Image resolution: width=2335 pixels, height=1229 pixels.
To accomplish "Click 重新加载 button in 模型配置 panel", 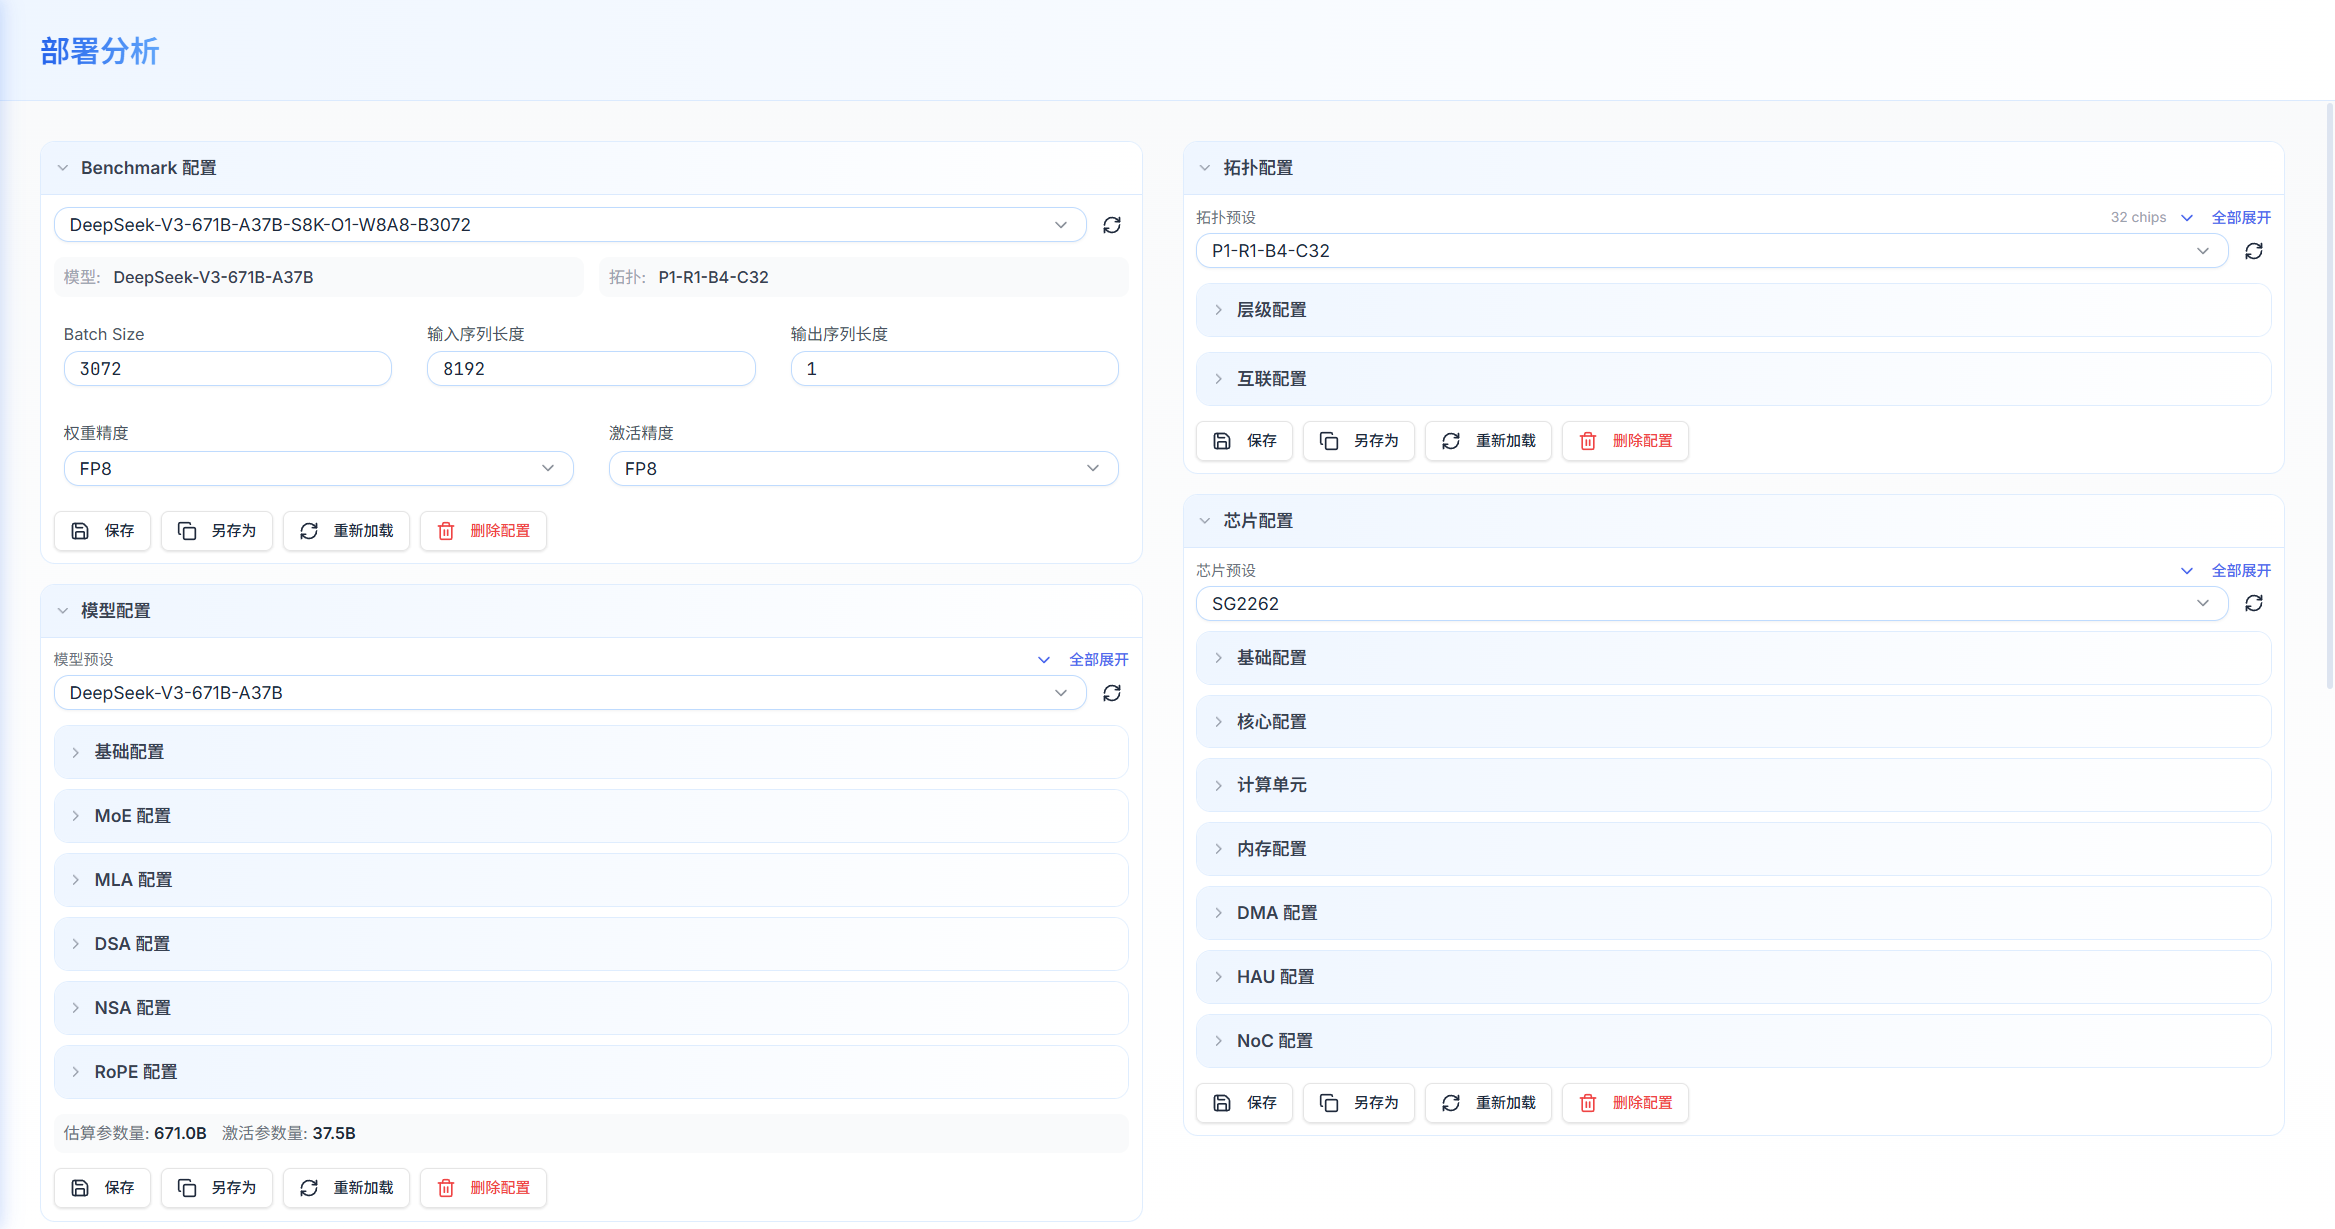I will click(346, 1188).
